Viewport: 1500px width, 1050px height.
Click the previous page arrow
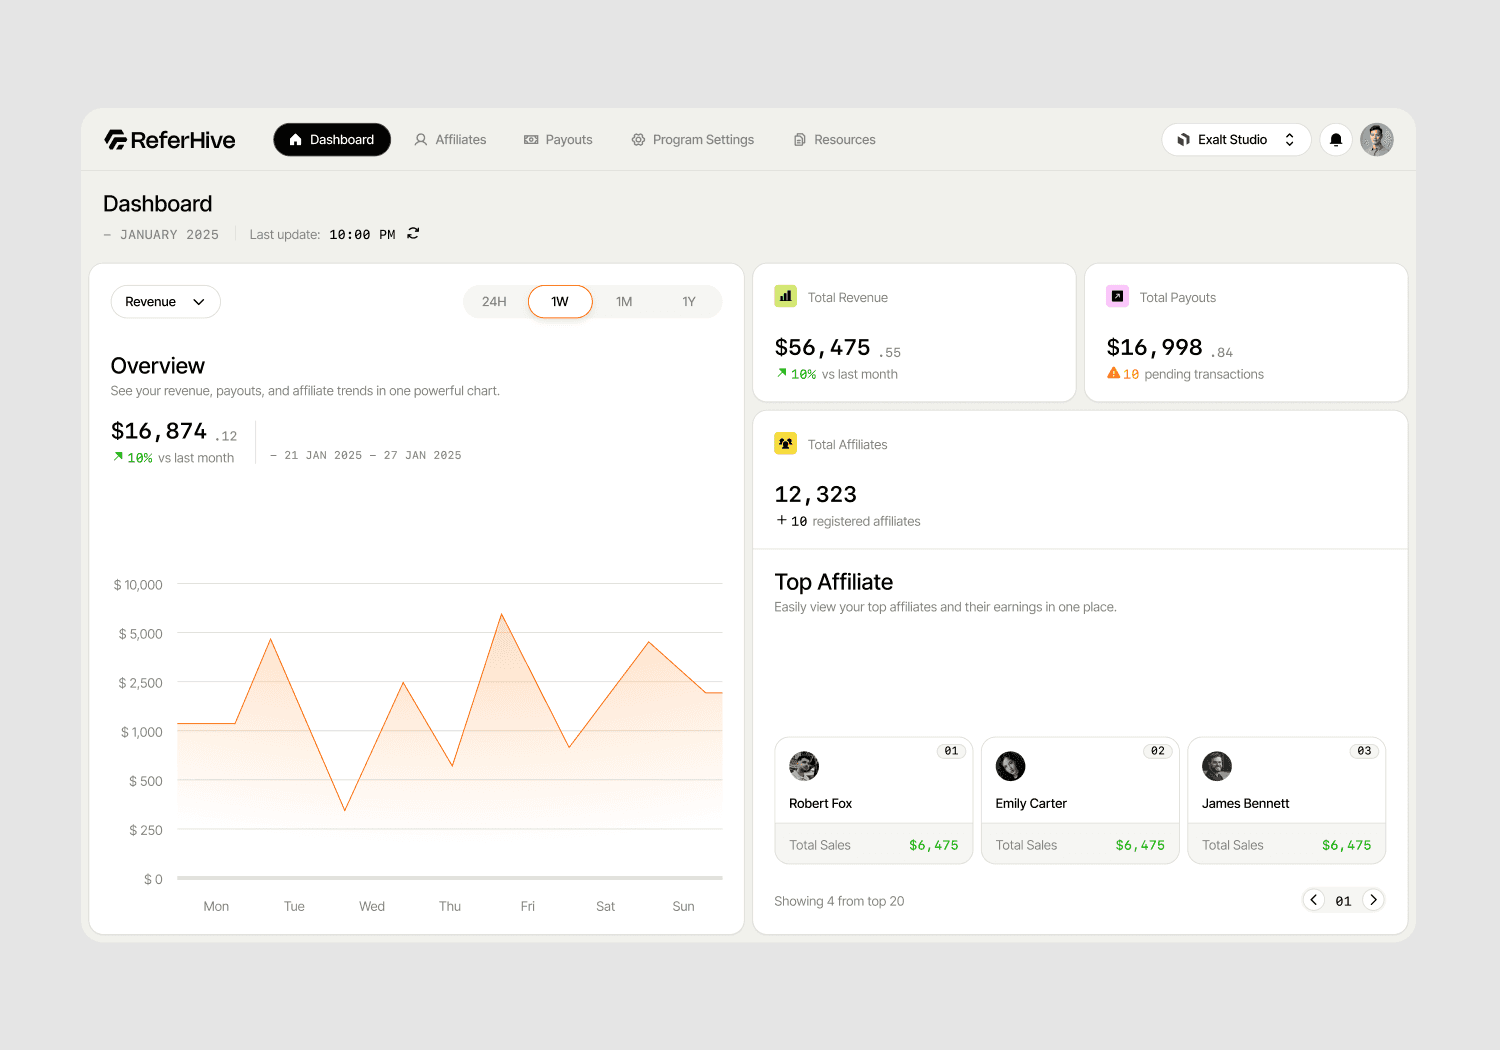1313,900
